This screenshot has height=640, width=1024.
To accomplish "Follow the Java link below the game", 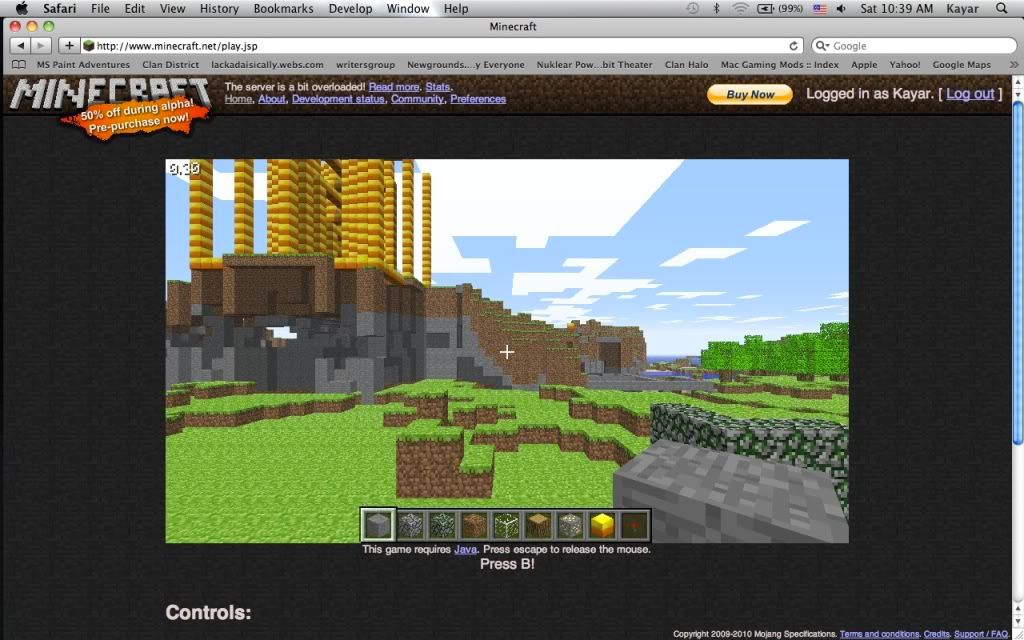I will pos(465,549).
